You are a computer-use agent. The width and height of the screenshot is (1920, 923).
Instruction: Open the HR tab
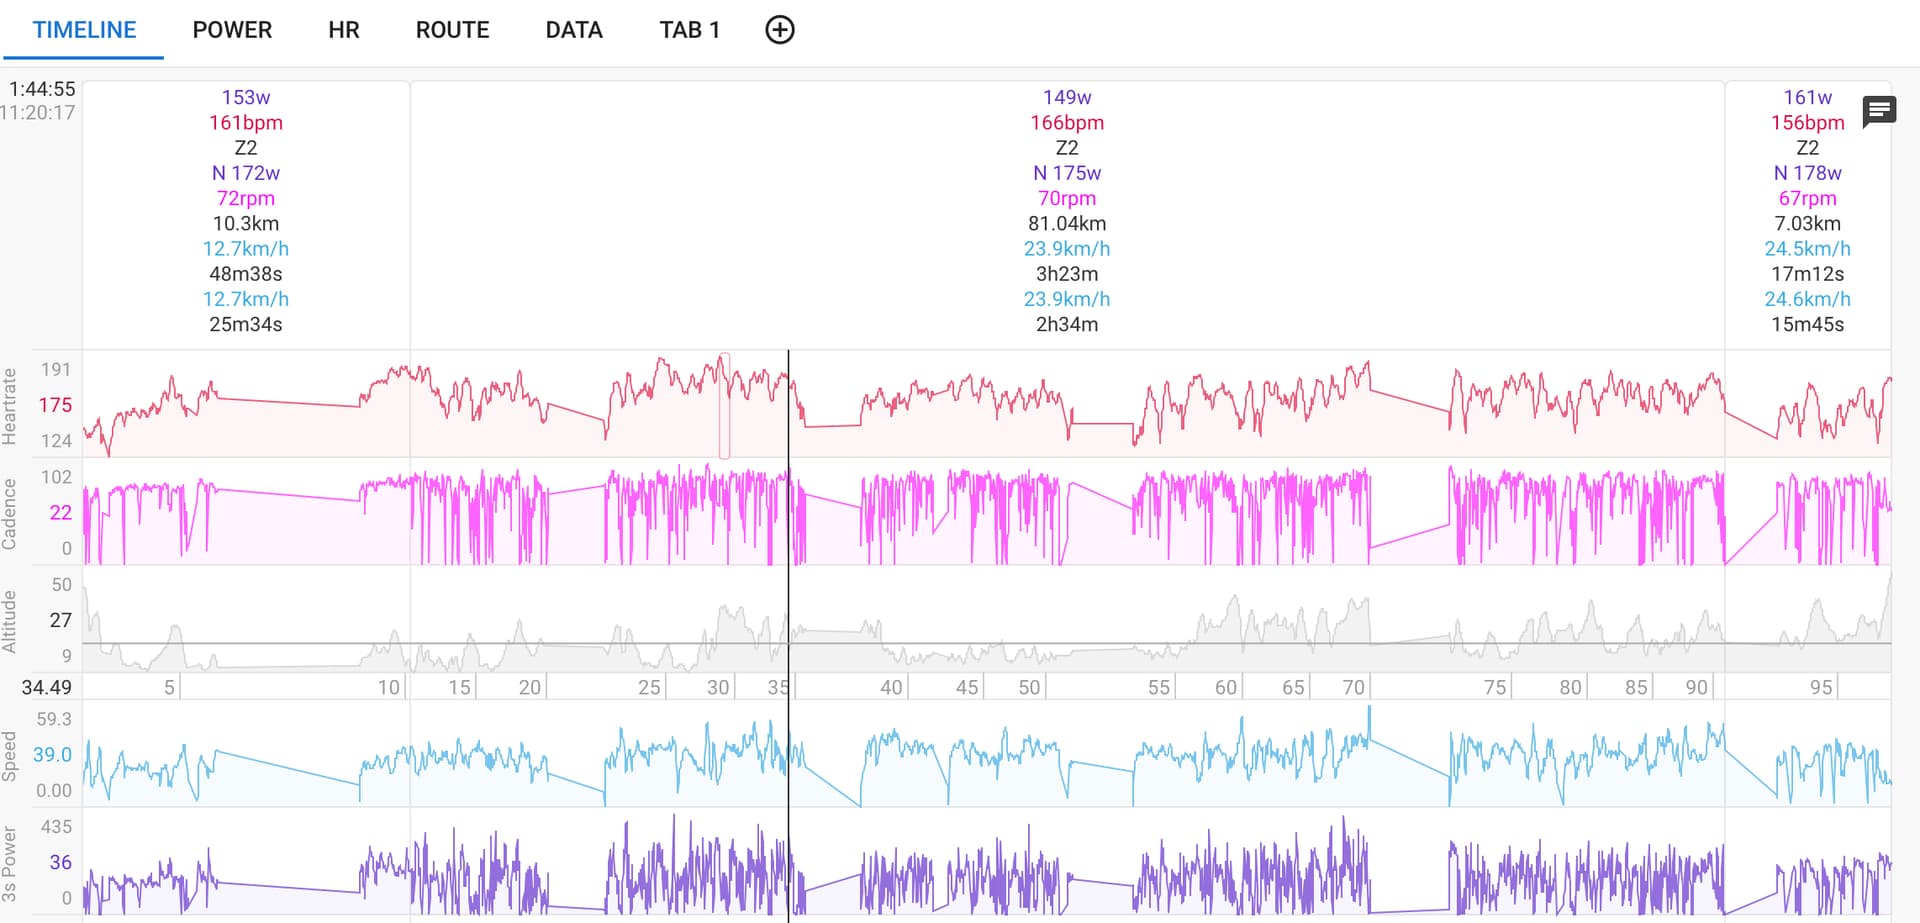(343, 30)
